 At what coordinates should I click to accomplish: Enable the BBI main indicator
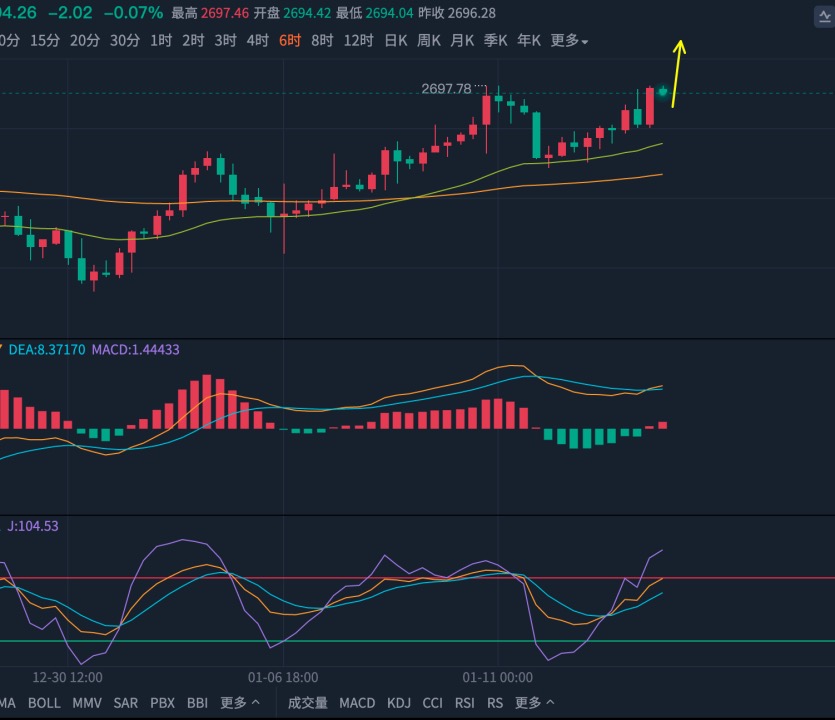coord(197,703)
